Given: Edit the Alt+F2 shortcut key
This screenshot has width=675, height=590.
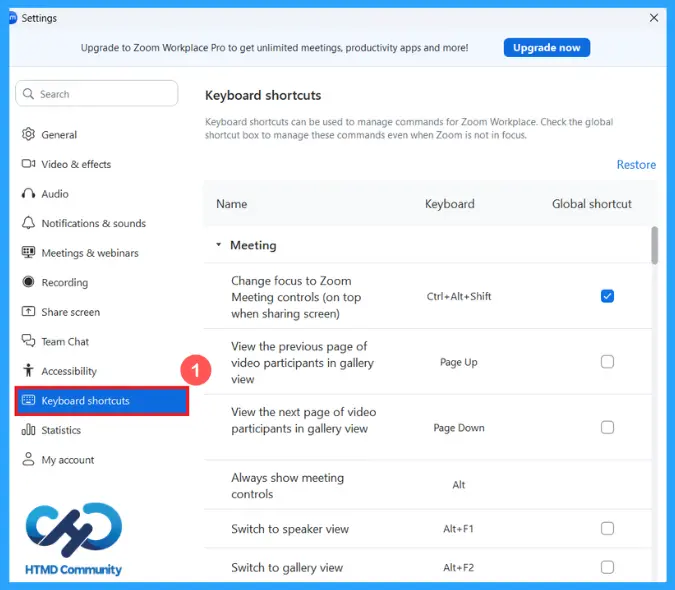Looking at the screenshot, I should [458, 568].
